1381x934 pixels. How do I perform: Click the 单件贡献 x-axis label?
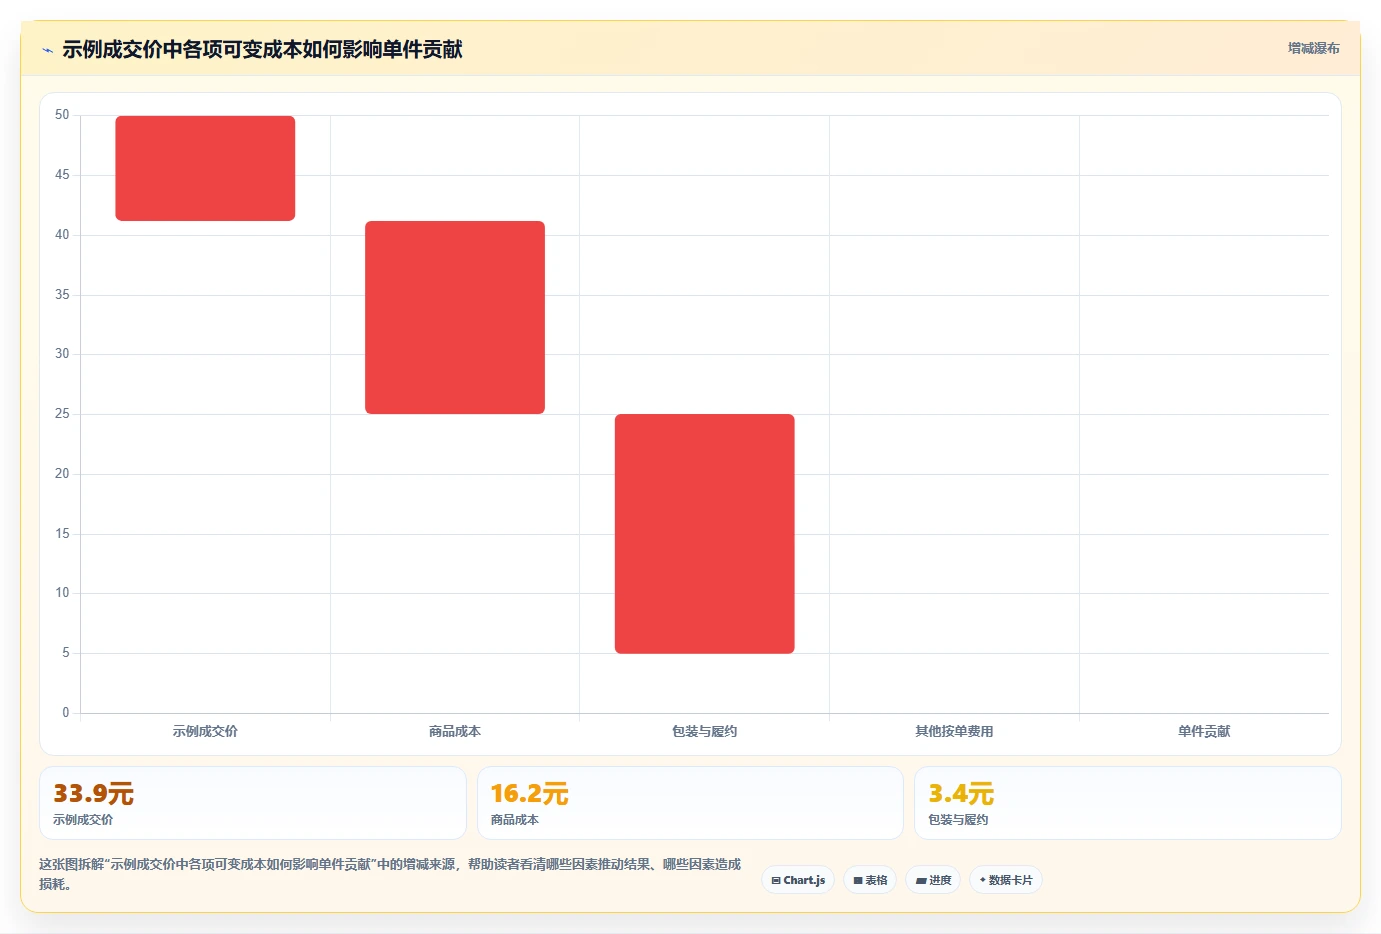click(1204, 731)
